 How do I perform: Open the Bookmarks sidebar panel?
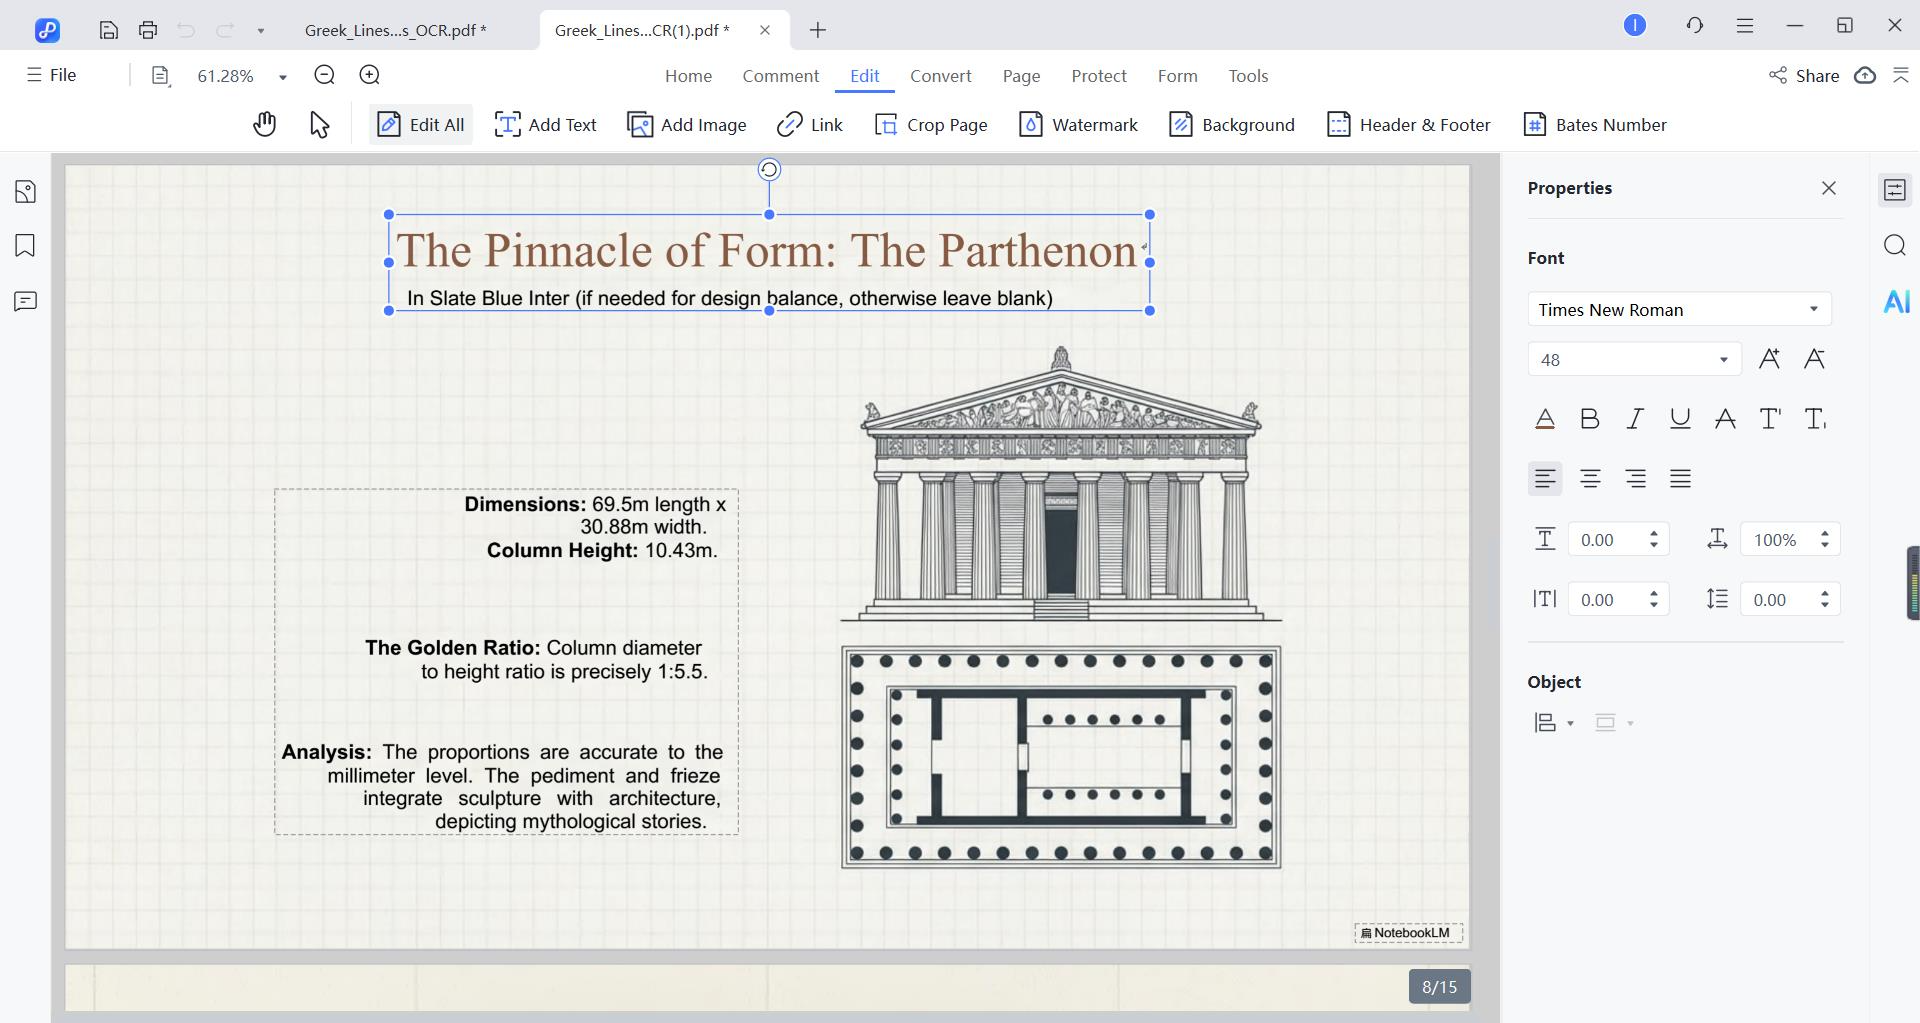tap(26, 246)
